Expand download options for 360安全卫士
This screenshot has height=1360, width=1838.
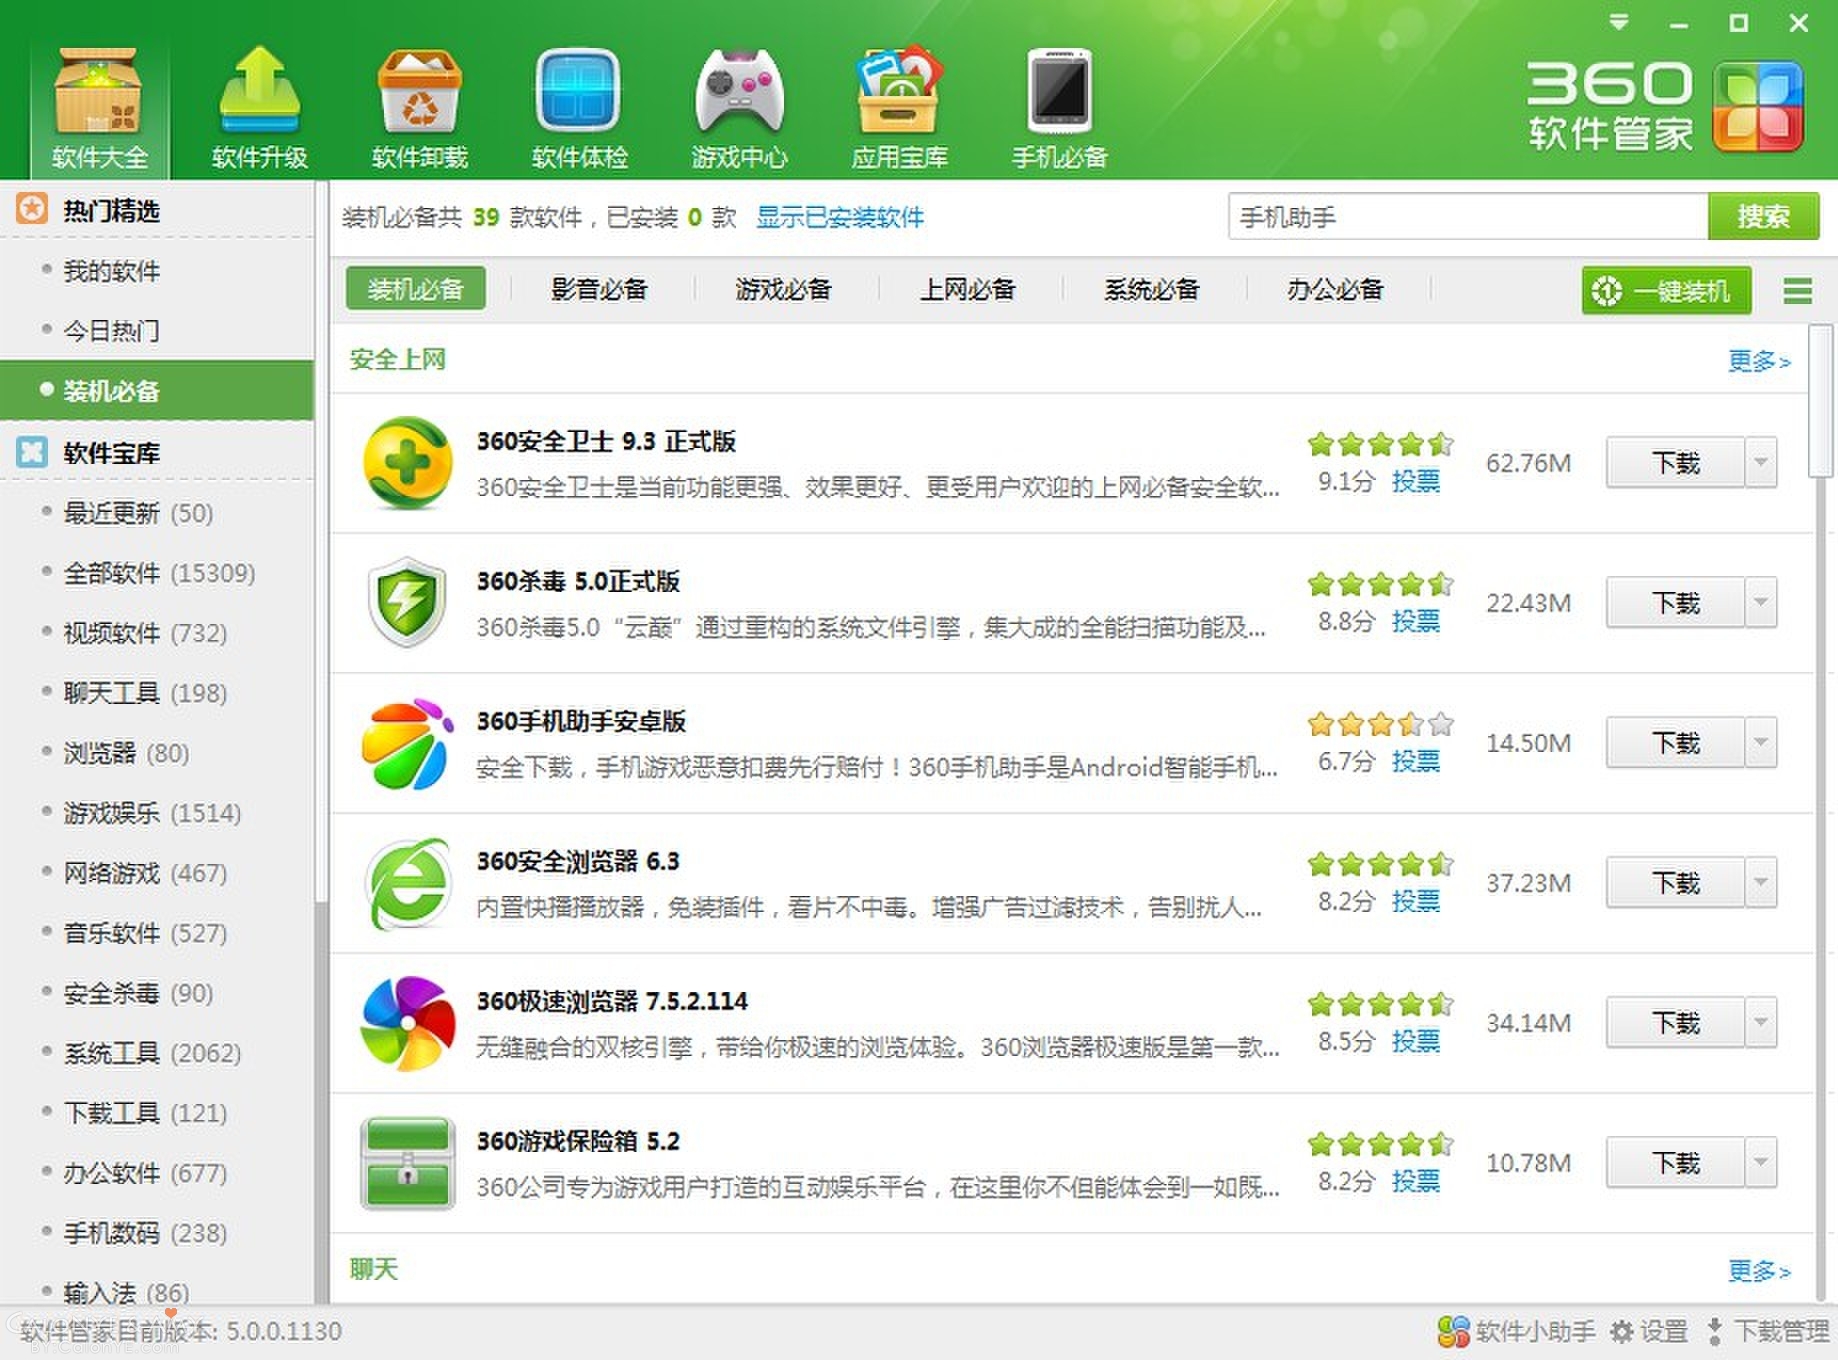pyautogui.click(x=1762, y=463)
